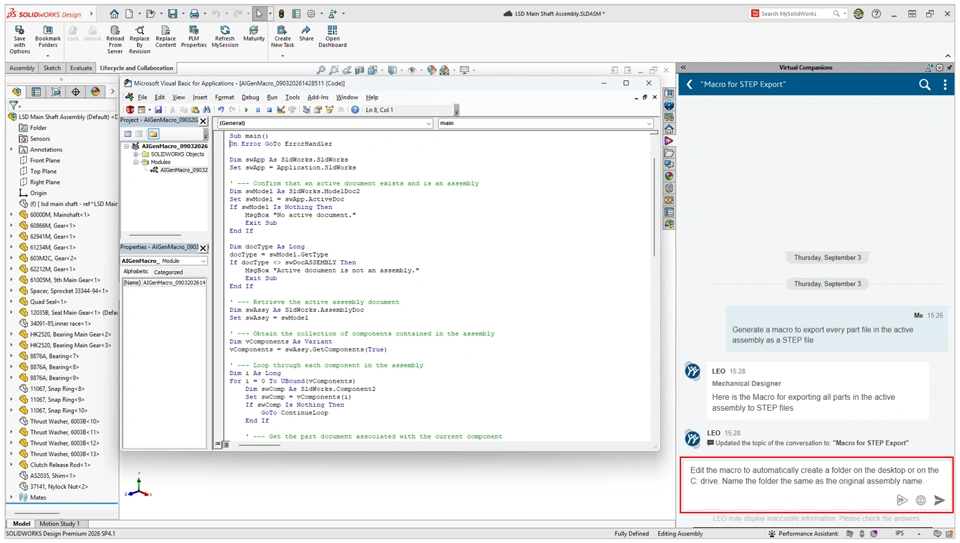Go back with chat header arrow
960x543 pixels.
[x=689, y=84]
